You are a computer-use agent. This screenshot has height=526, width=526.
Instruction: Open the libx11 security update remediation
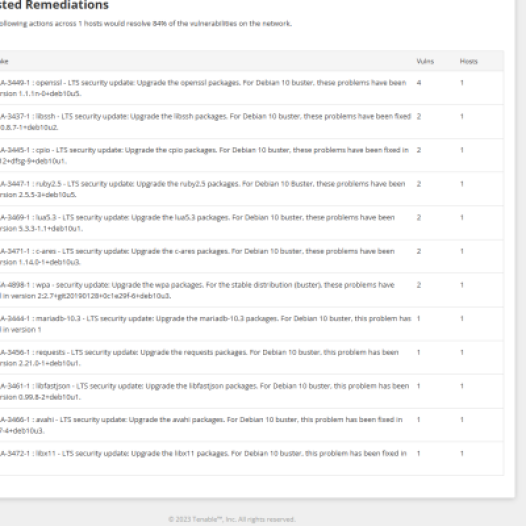tap(252, 459)
